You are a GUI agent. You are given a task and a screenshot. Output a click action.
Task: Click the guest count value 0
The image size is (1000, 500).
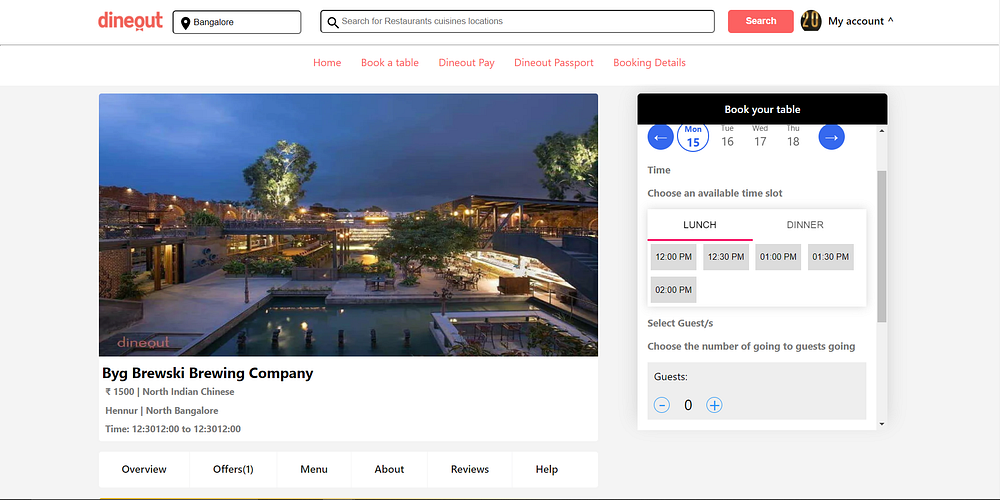pyautogui.click(x=688, y=405)
